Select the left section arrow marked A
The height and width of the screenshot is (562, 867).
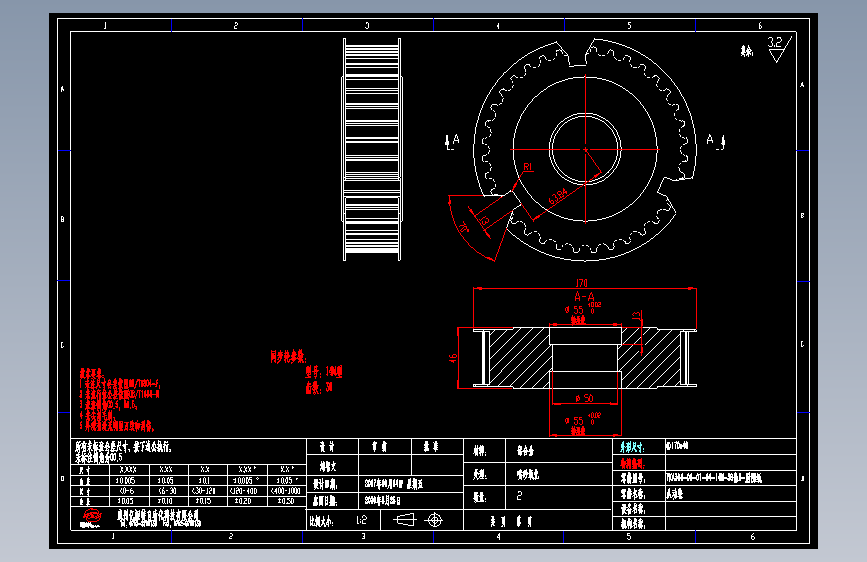[x=452, y=142]
